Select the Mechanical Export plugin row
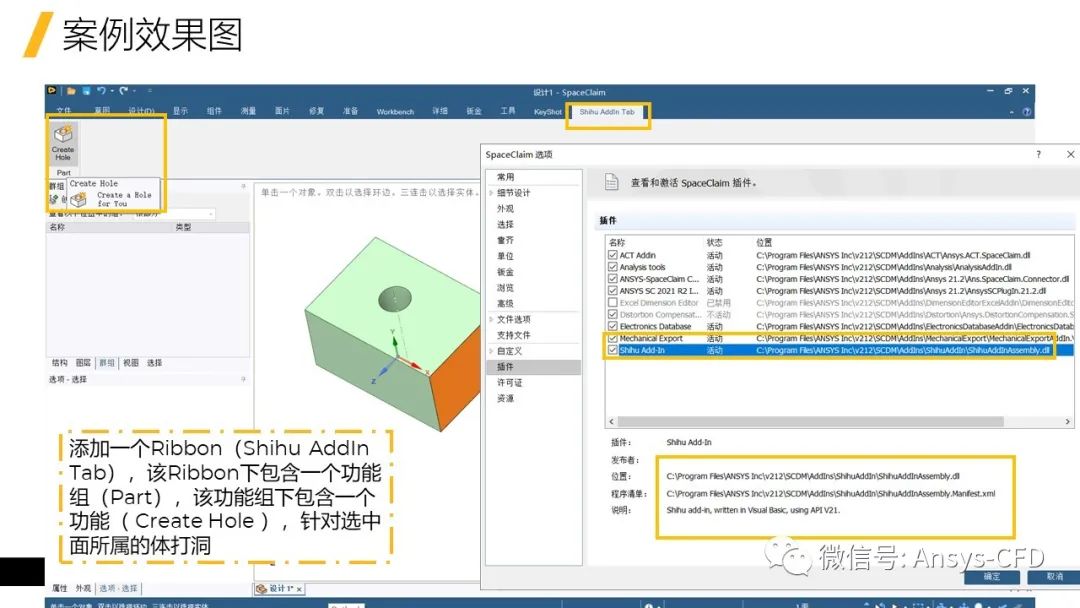 click(x=839, y=338)
